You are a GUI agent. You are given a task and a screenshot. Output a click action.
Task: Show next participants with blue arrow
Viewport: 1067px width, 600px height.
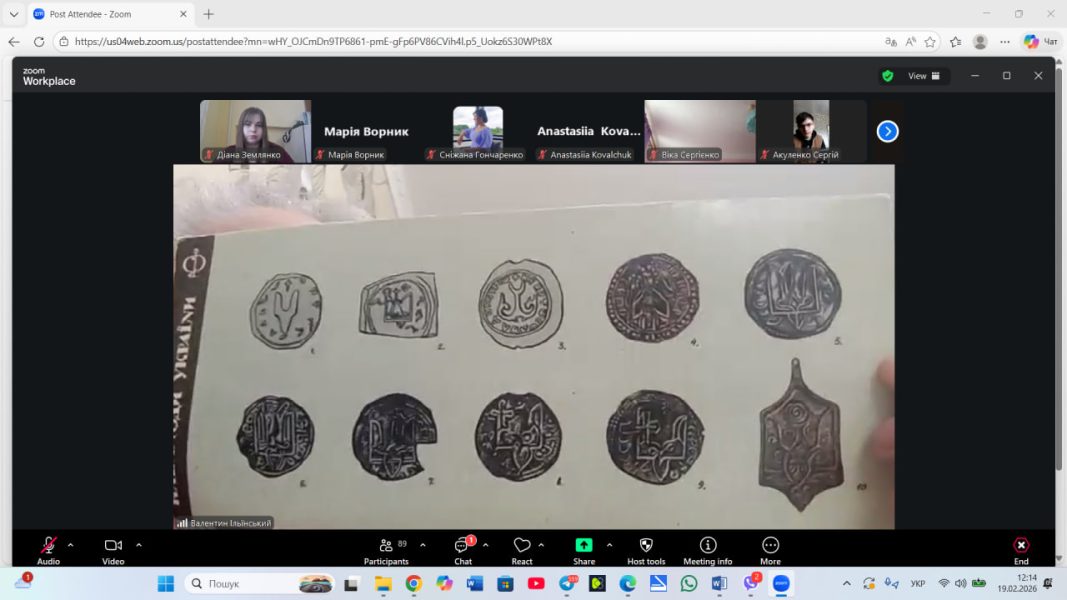pos(887,131)
